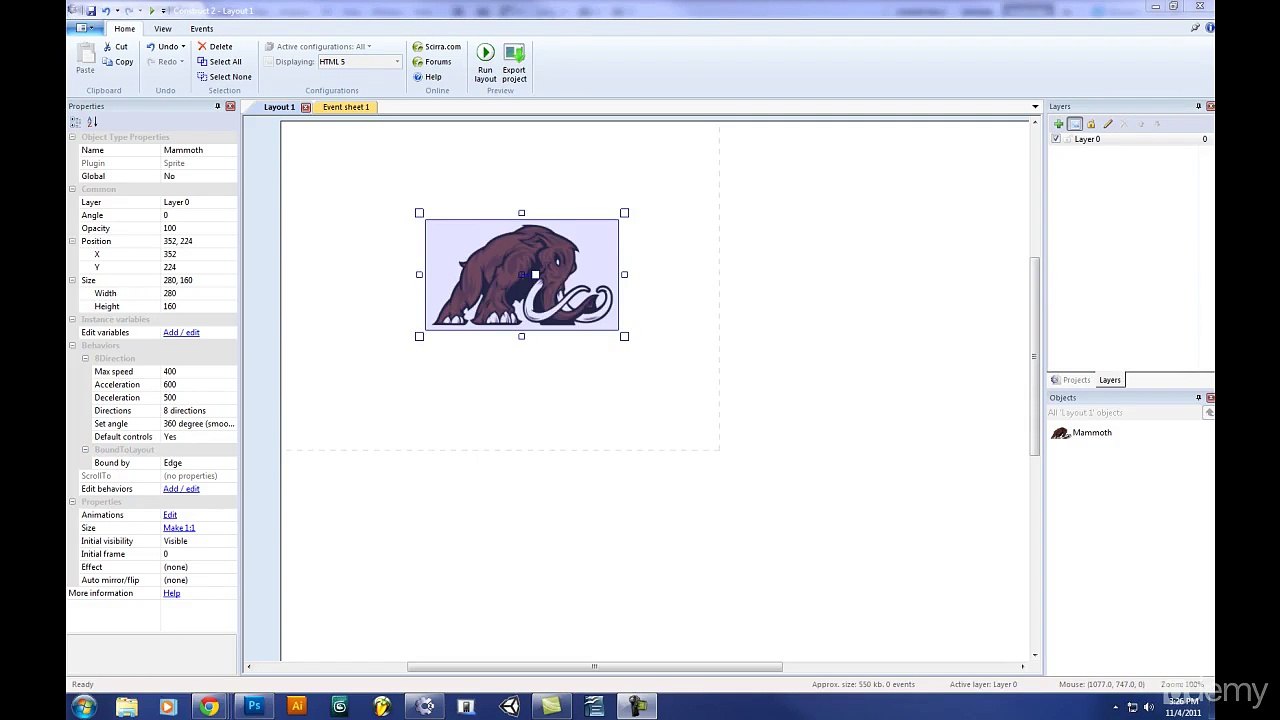Click Add / edit behaviors link

click(x=181, y=489)
